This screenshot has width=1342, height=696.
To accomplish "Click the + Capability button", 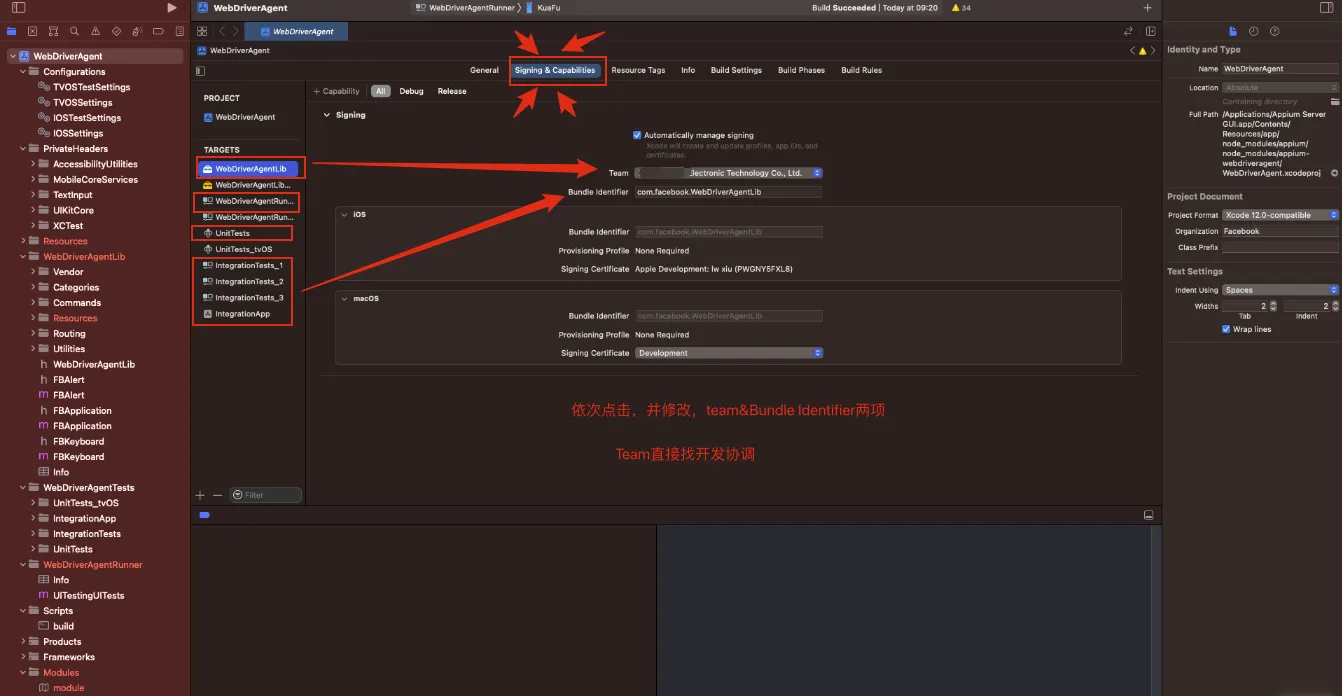I will point(337,91).
